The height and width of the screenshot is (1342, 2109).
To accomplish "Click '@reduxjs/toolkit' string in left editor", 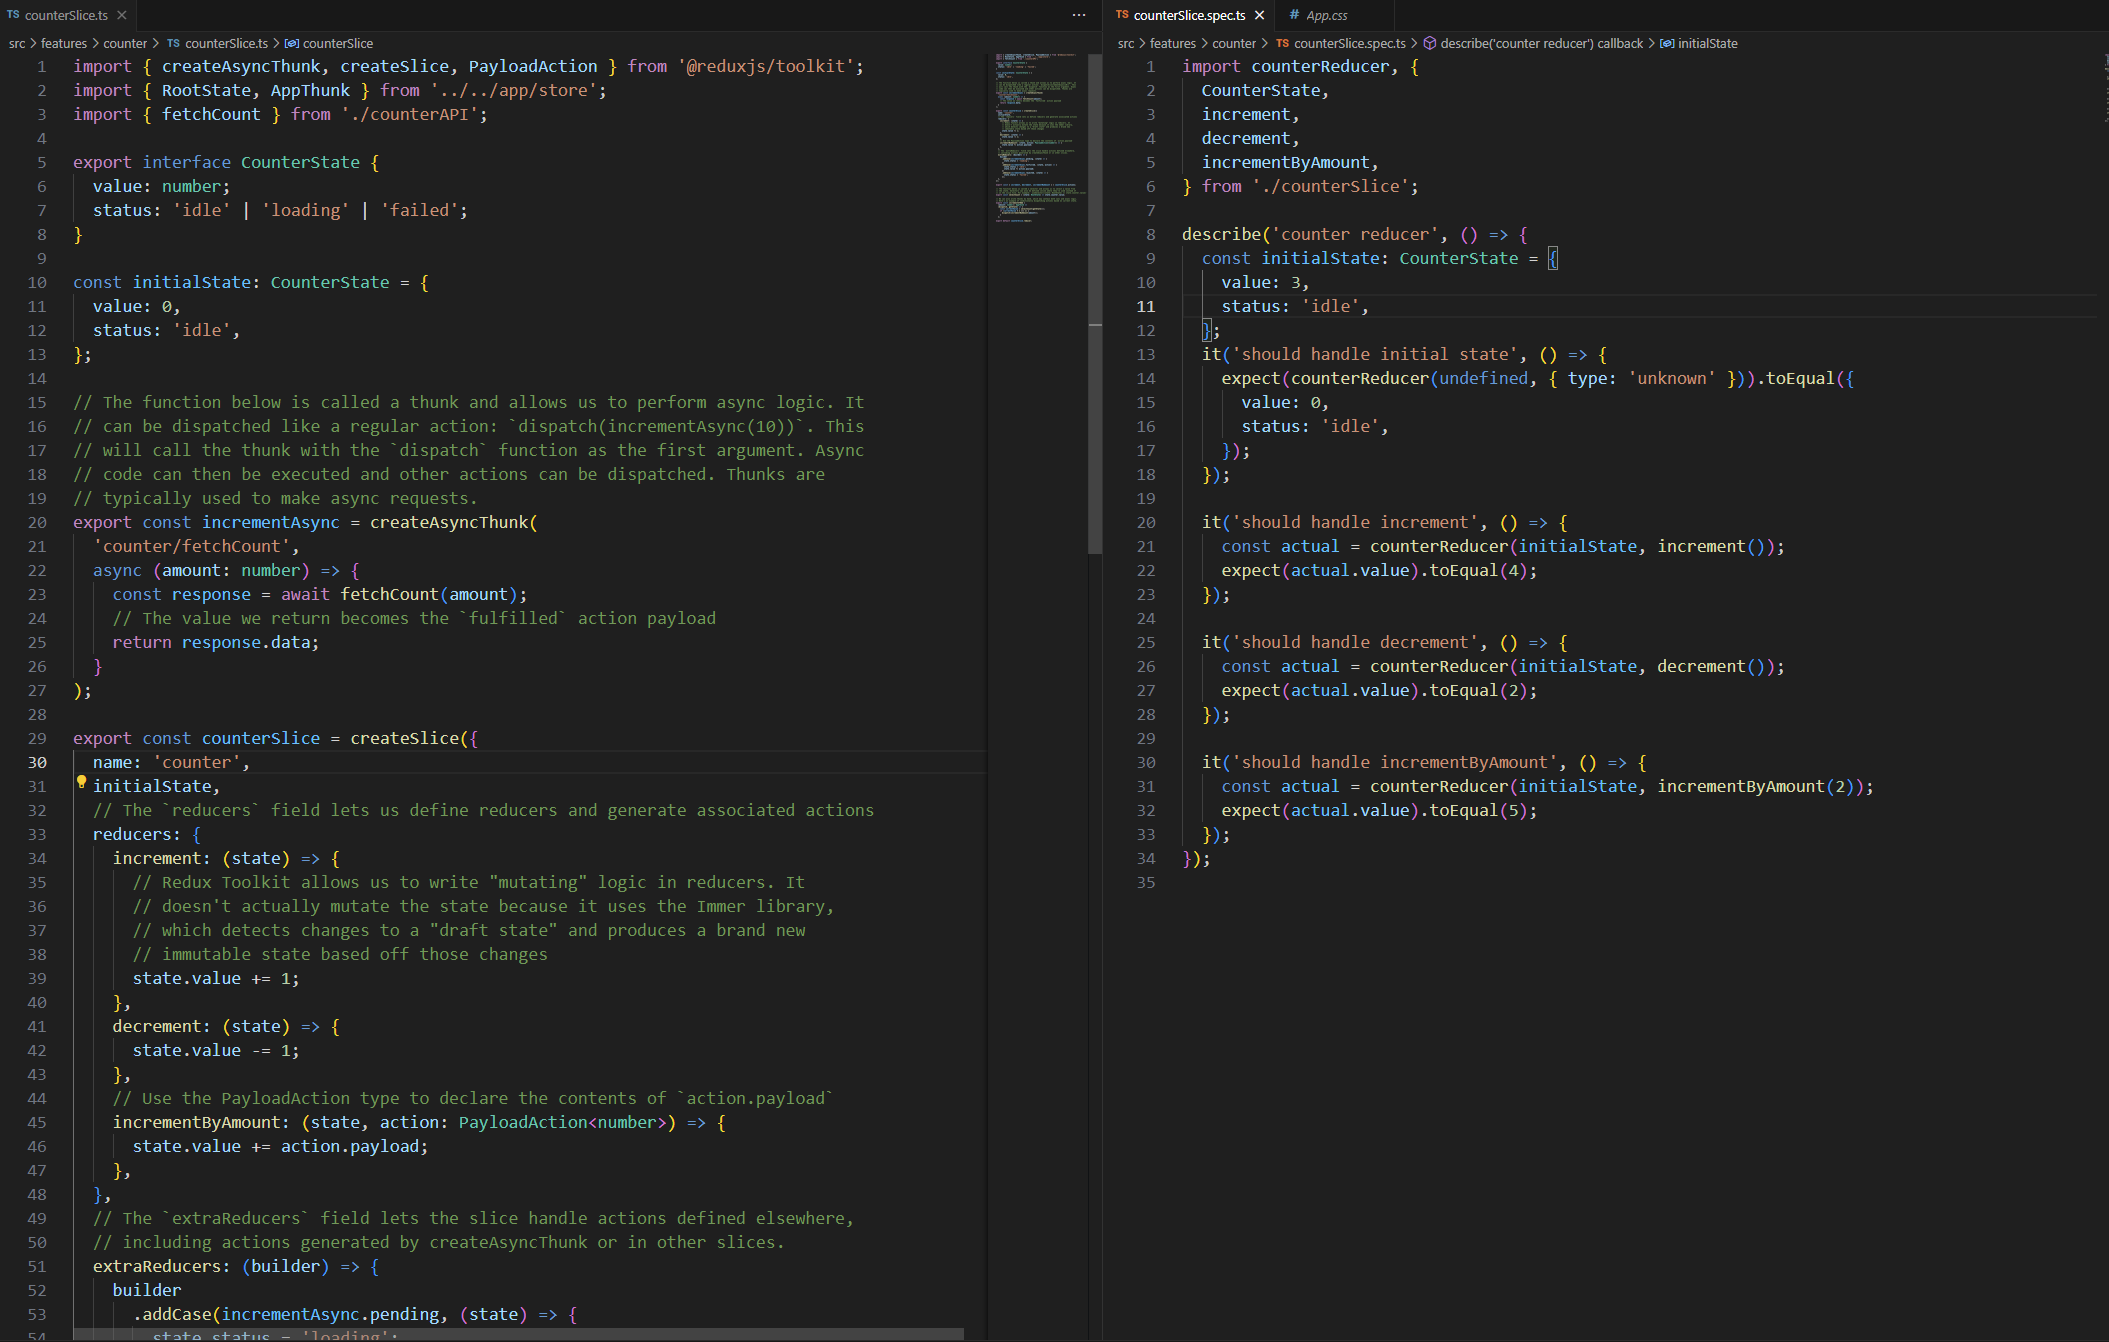I will click(766, 66).
